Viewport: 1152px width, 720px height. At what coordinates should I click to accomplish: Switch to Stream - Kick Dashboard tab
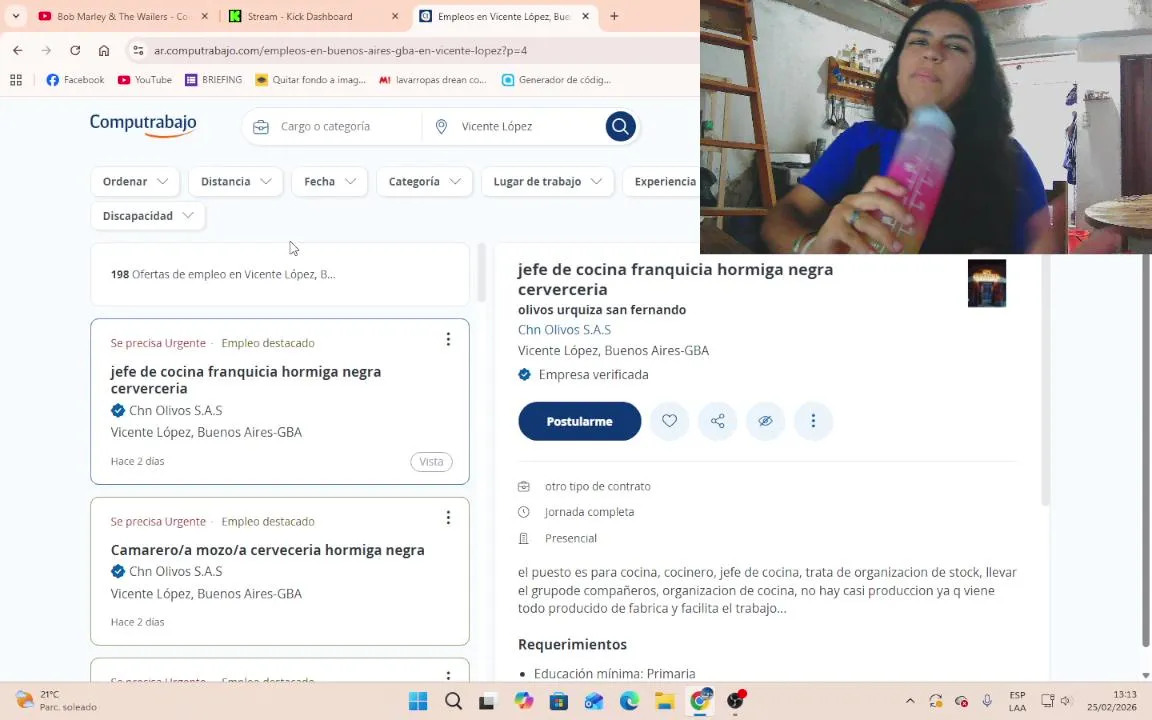(x=312, y=16)
